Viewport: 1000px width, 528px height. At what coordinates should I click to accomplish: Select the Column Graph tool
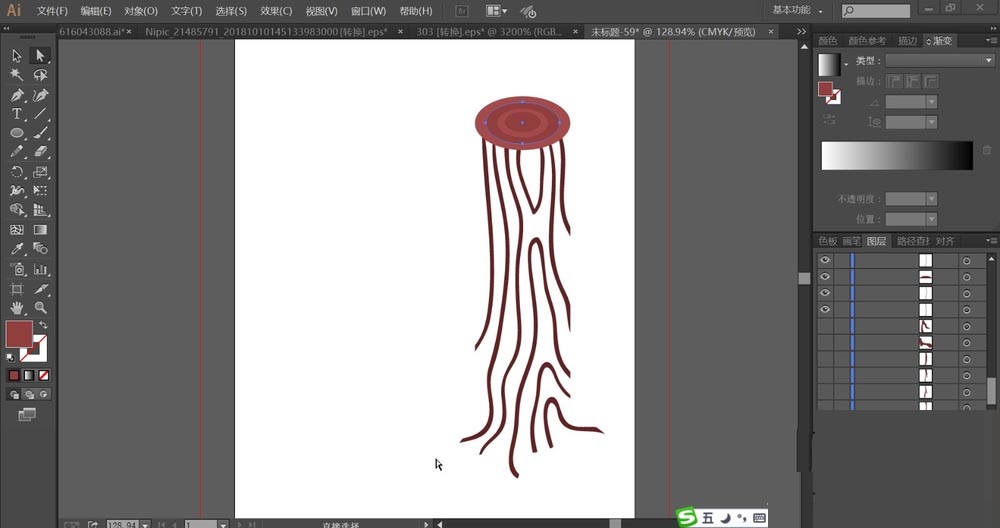coord(40,269)
